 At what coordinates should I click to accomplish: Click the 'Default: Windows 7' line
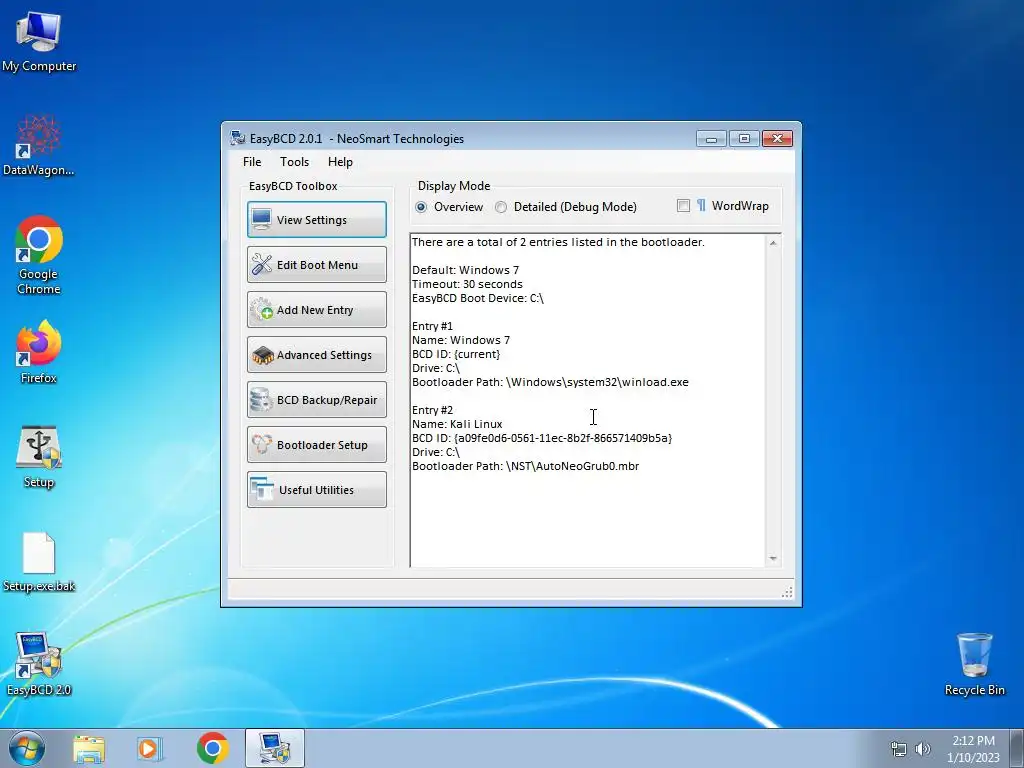pos(466,270)
